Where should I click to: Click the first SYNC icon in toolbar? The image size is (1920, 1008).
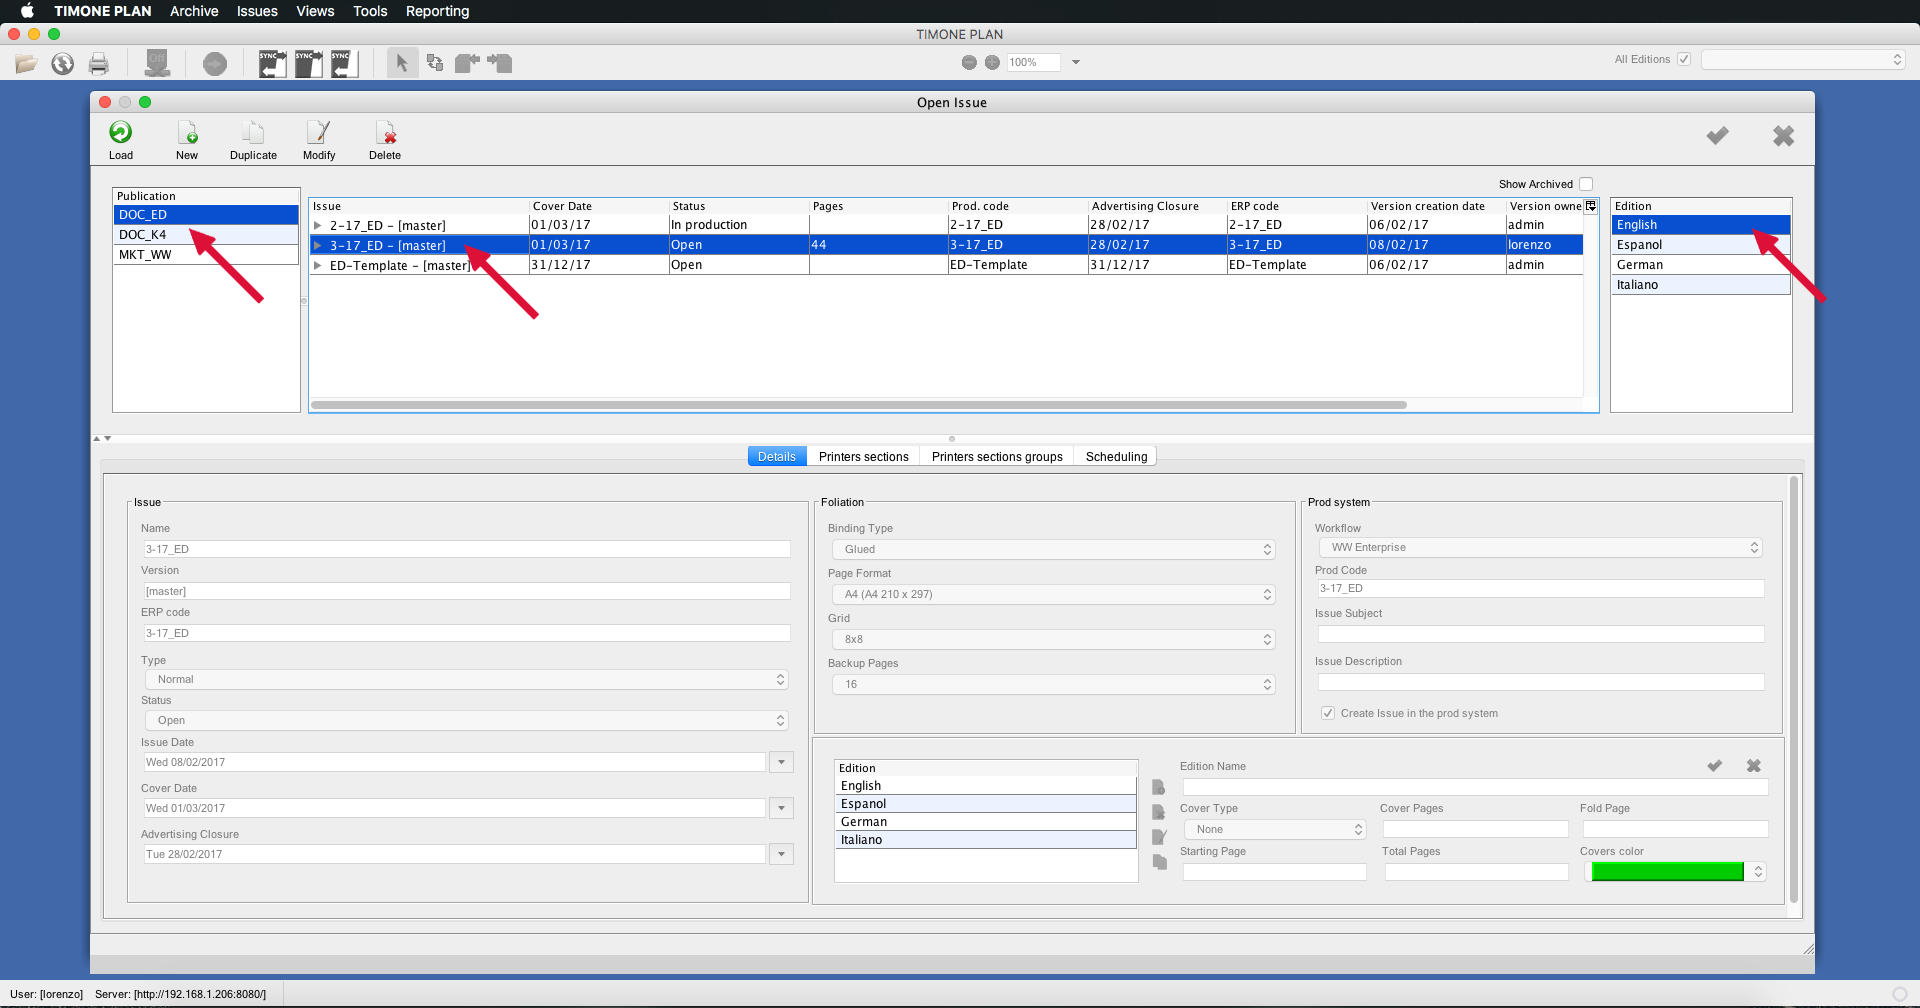tap(272, 64)
